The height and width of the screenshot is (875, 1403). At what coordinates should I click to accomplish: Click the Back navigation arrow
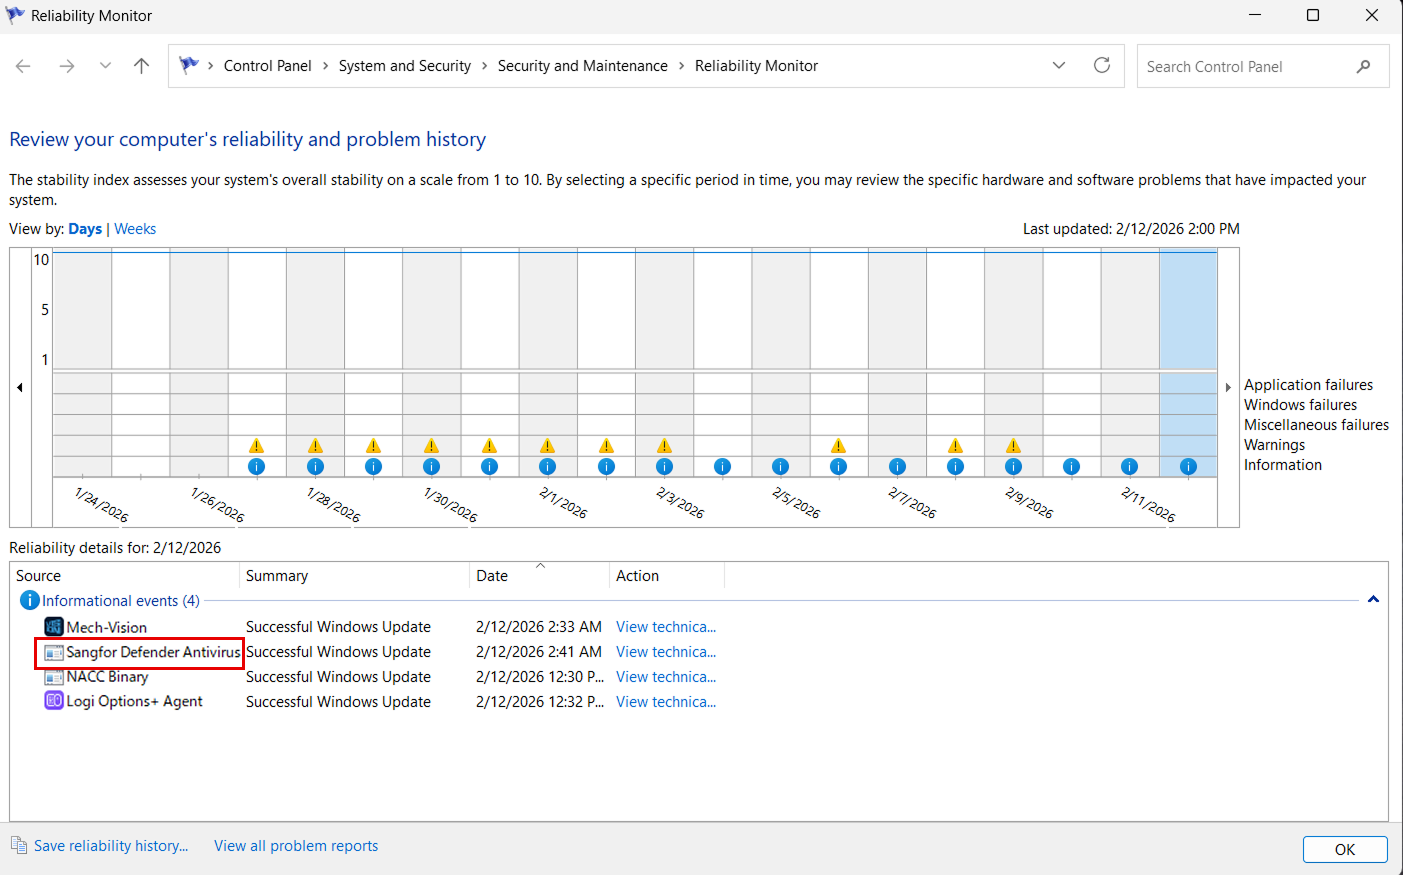[23, 66]
